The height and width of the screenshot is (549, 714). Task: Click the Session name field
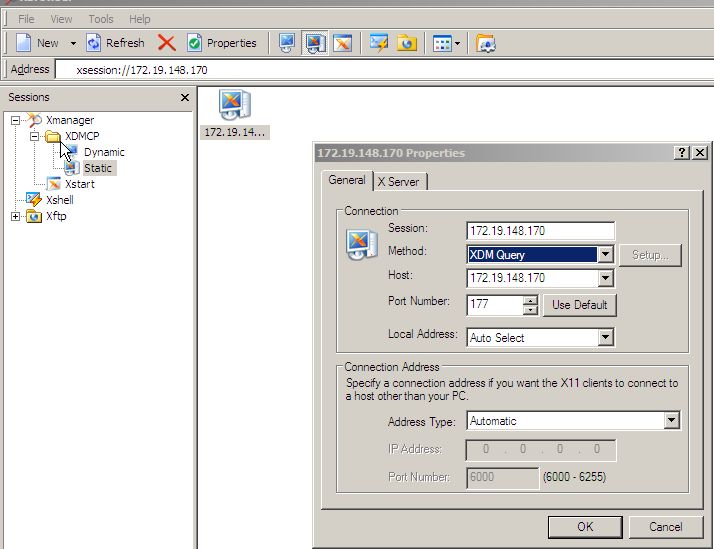pos(541,231)
